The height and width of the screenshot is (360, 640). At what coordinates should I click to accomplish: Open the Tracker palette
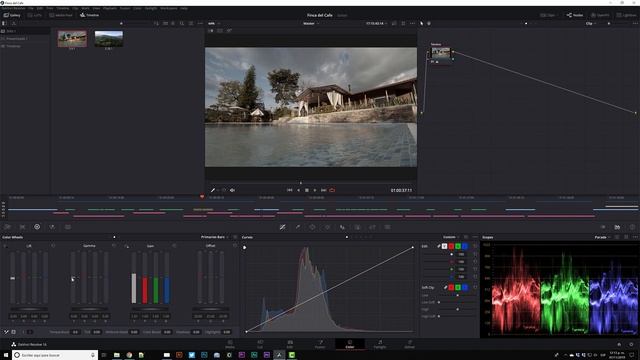(327, 227)
